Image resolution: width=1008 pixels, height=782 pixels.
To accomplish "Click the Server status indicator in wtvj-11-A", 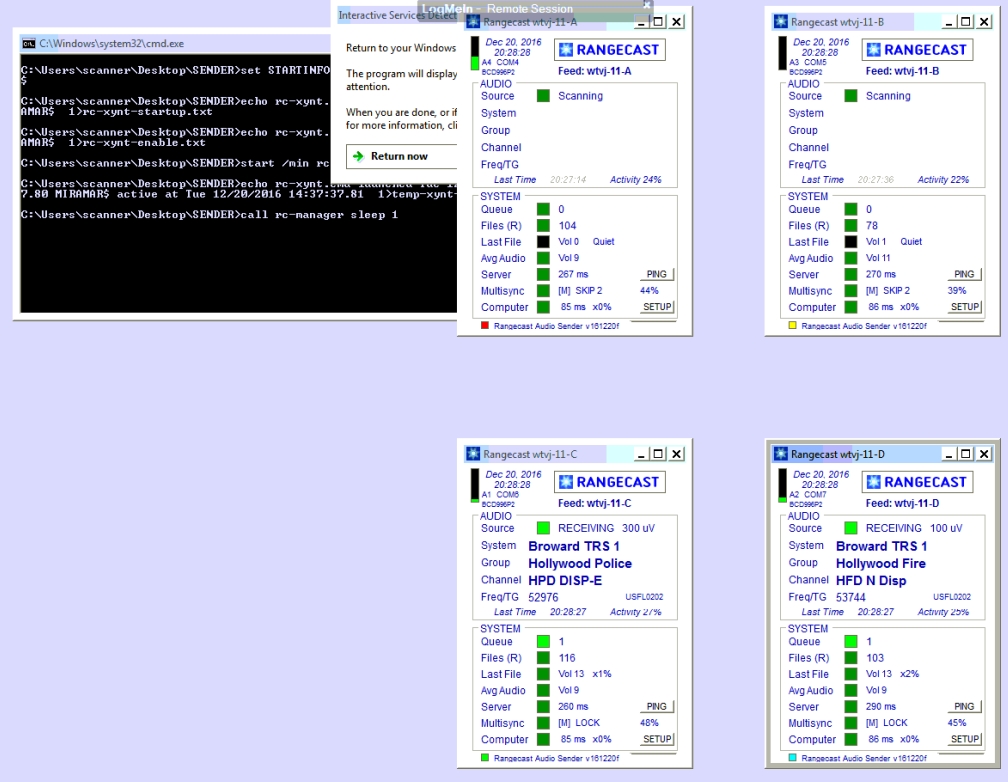I will tap(543, 275).
